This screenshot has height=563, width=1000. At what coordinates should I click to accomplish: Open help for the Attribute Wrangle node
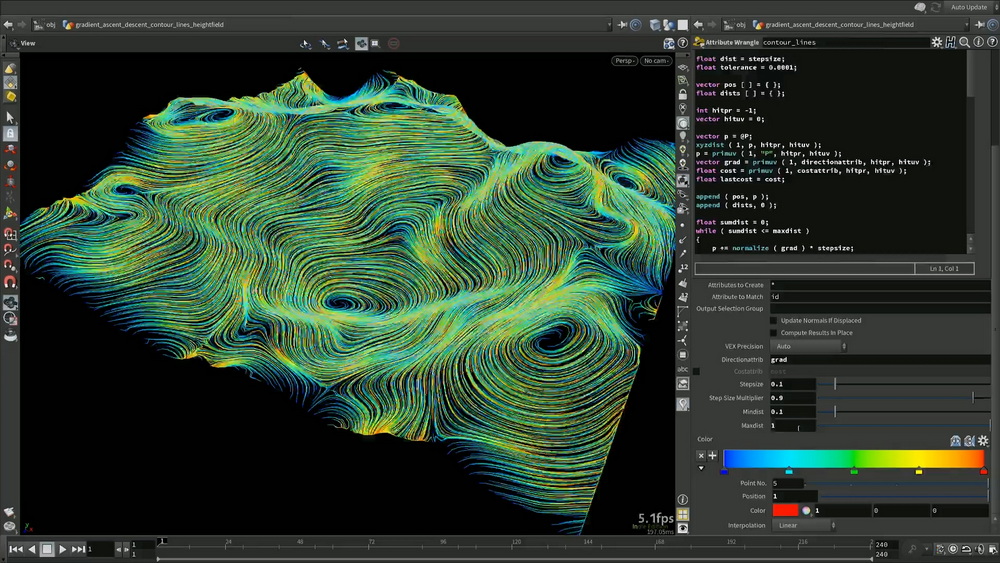point(992,42)
